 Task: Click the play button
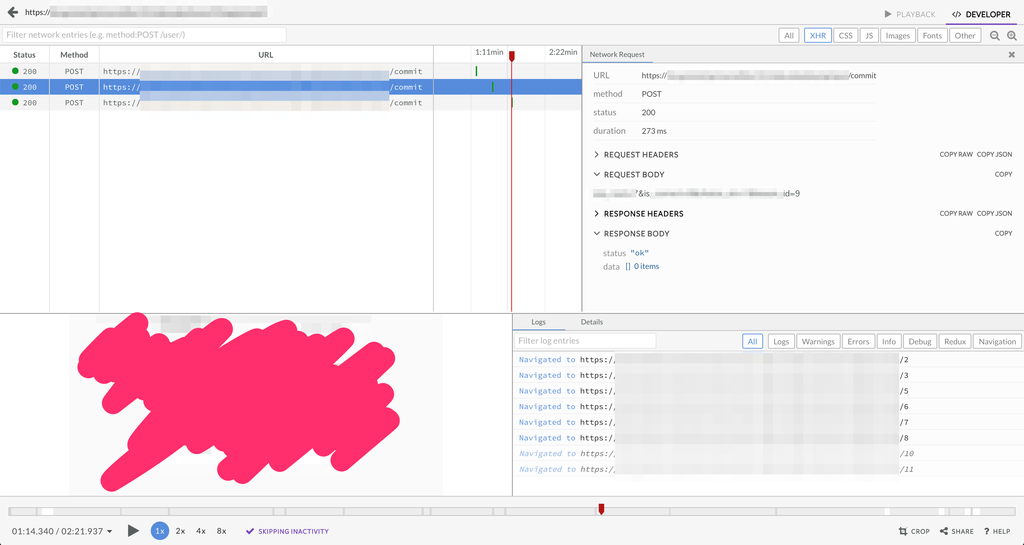pyautogui.click(x=133, y=531)
